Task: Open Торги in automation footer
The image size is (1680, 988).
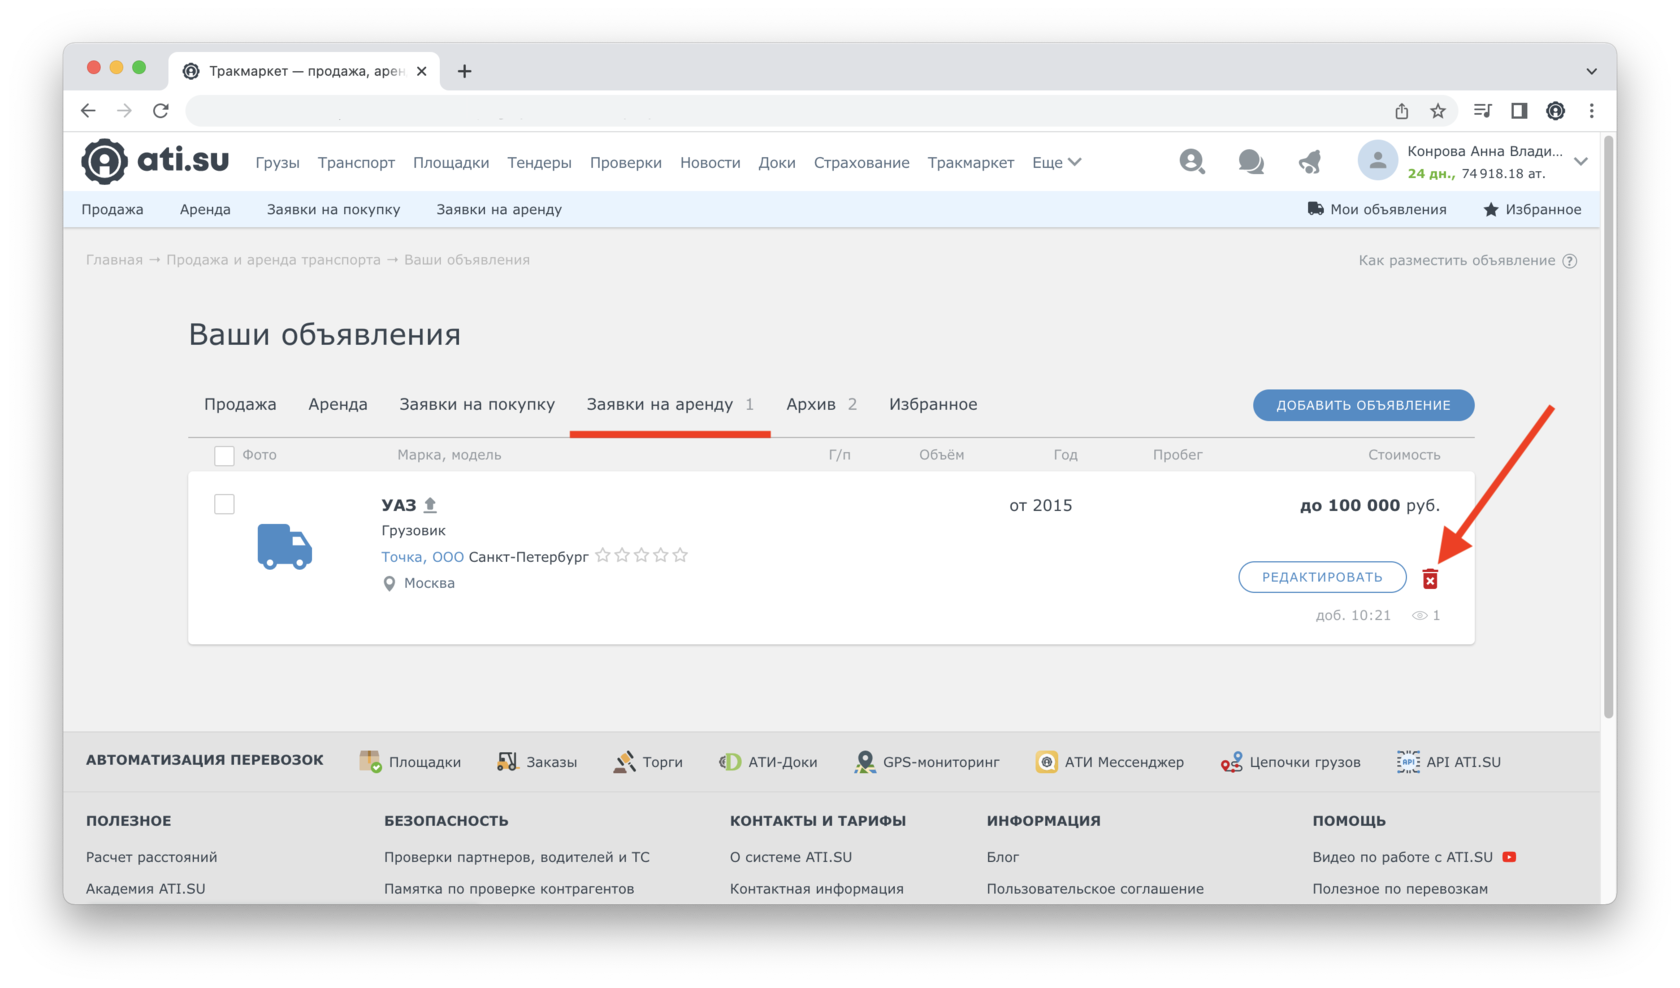Action: tap(648, 762)
